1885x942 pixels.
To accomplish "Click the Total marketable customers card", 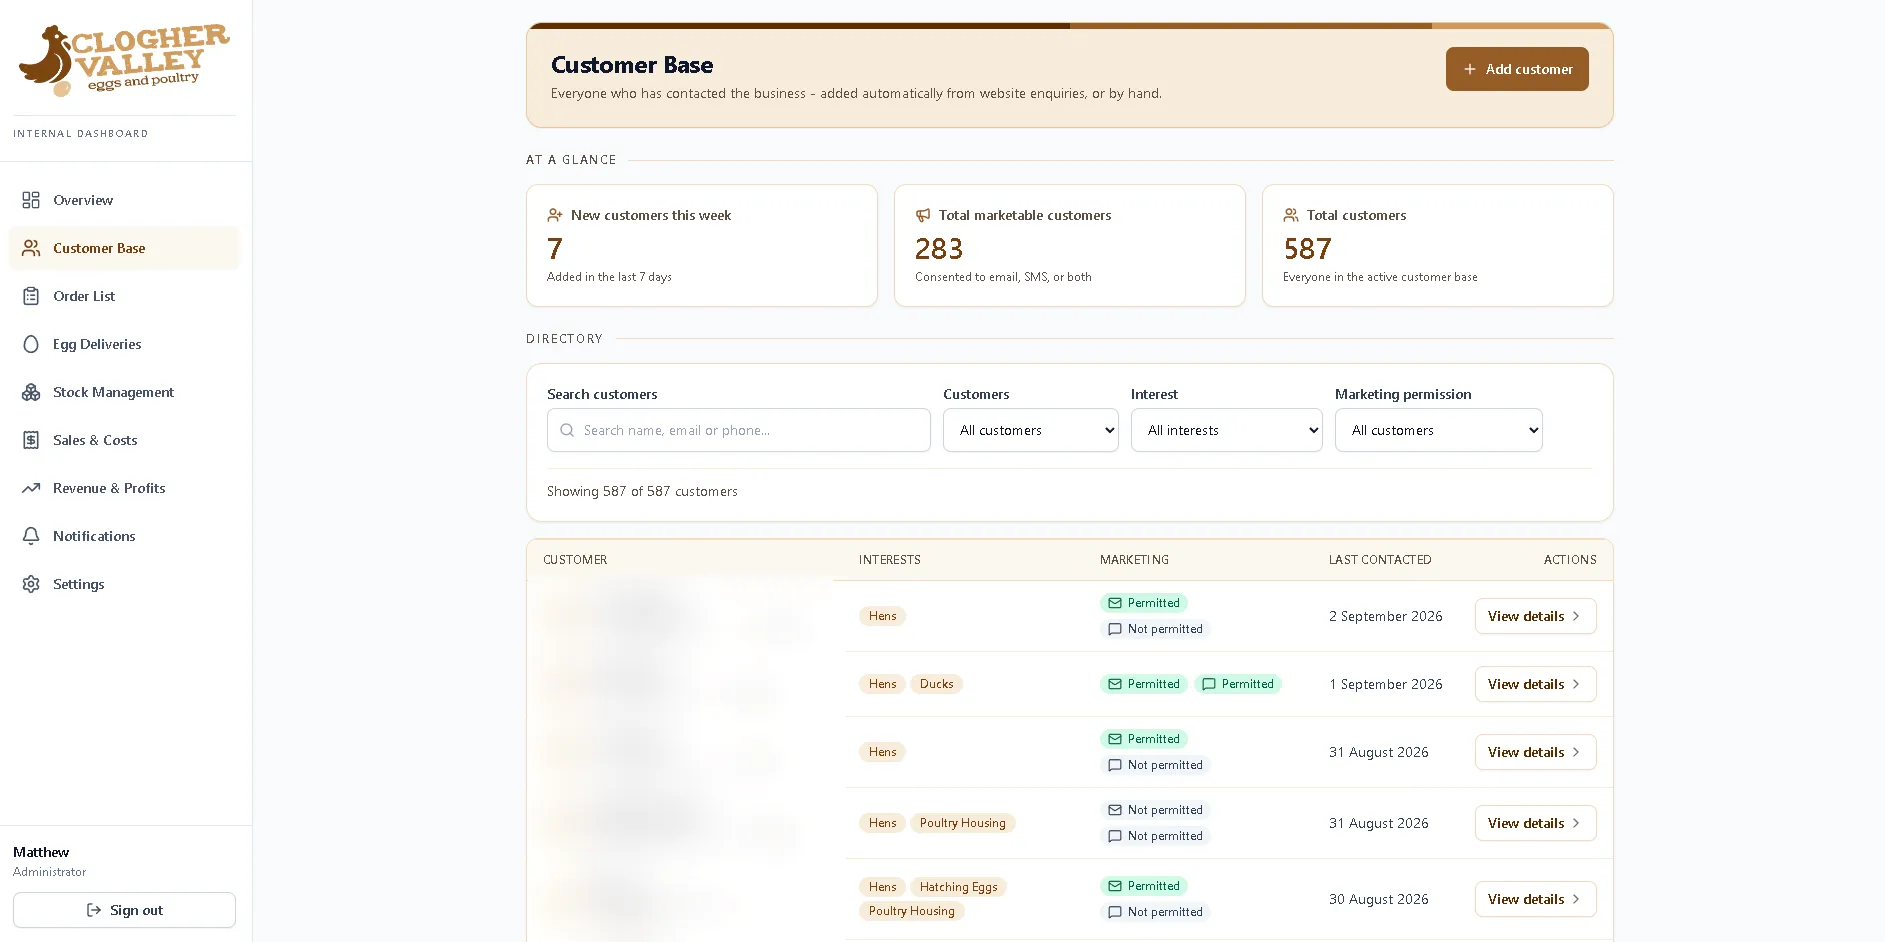I will (1070, 245).
